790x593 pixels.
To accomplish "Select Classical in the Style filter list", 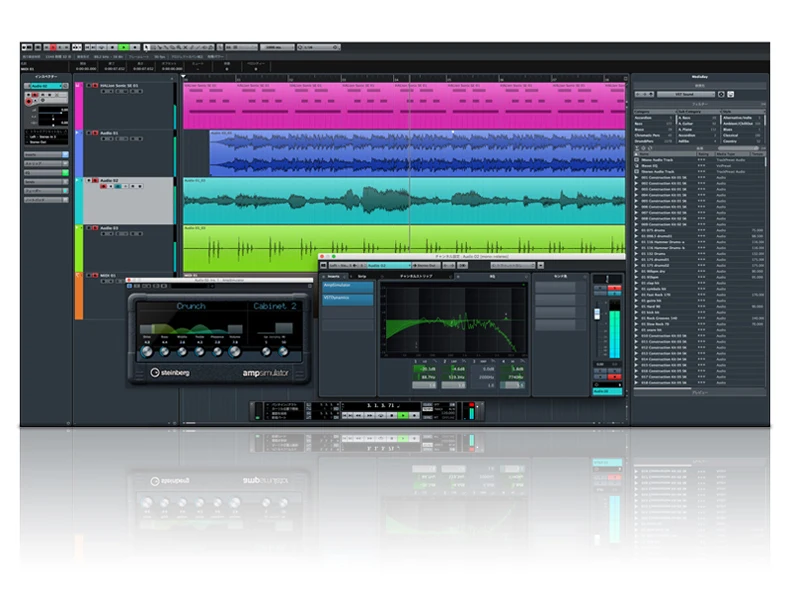I will pos(742,136).
